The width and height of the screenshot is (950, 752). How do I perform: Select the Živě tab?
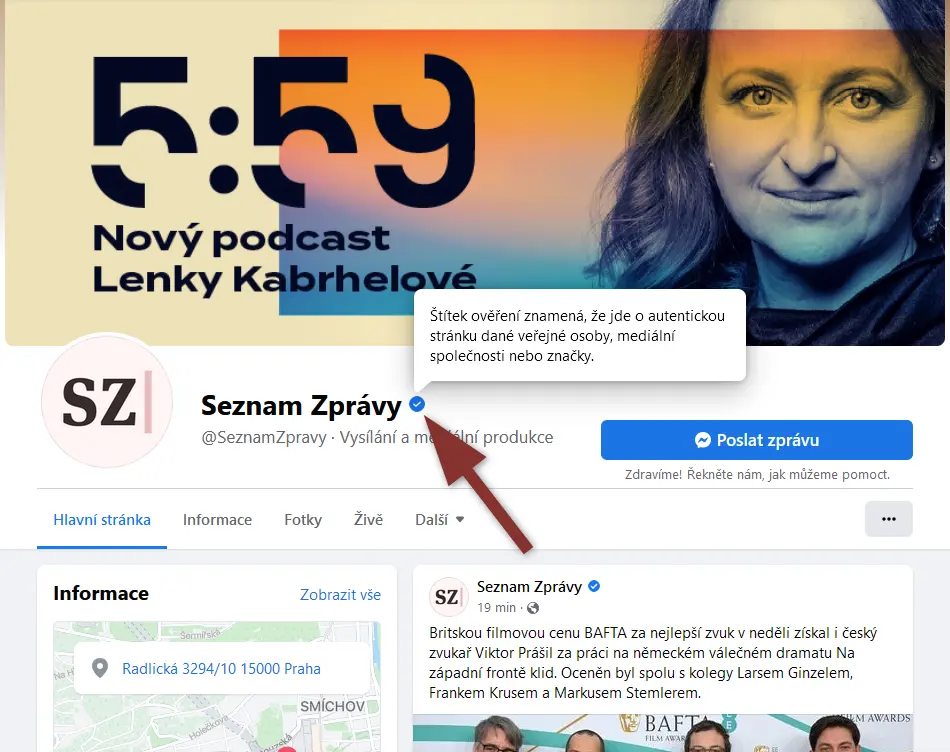point(368,520)
